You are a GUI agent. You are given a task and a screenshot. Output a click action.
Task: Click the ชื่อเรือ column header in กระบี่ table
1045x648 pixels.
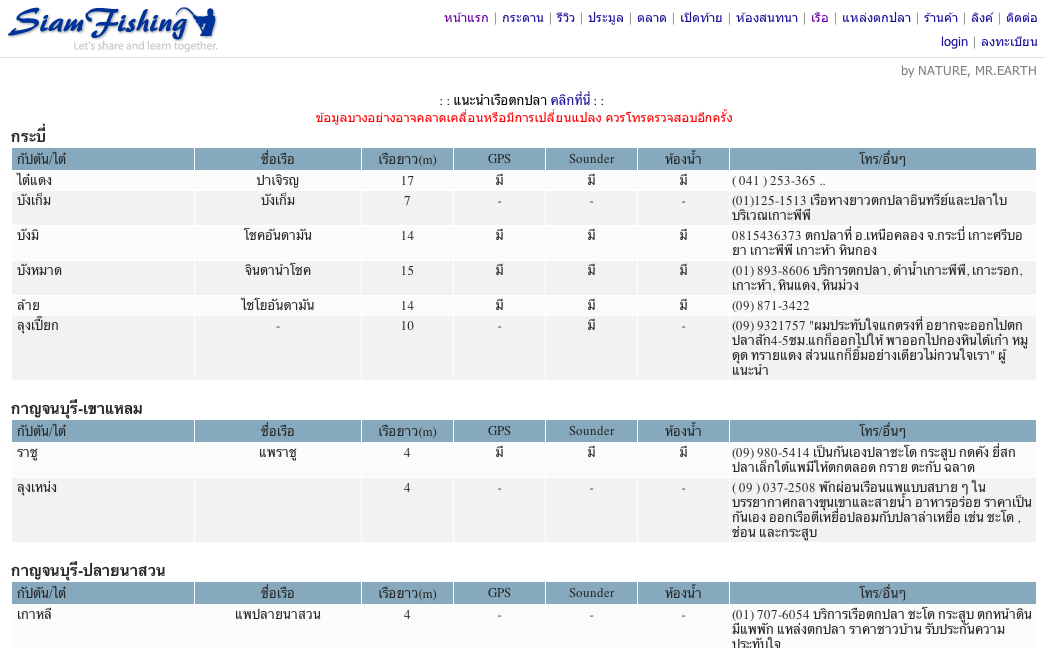click(x=277, y=159)
